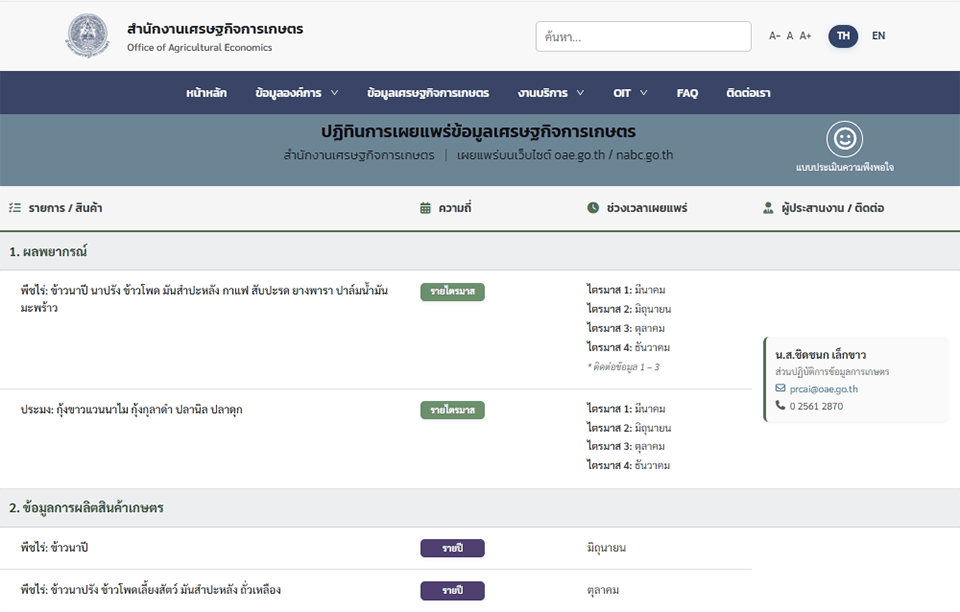
Task: Click the phone icon next to 0 2561 2870
Action: (x=780, y=405)
